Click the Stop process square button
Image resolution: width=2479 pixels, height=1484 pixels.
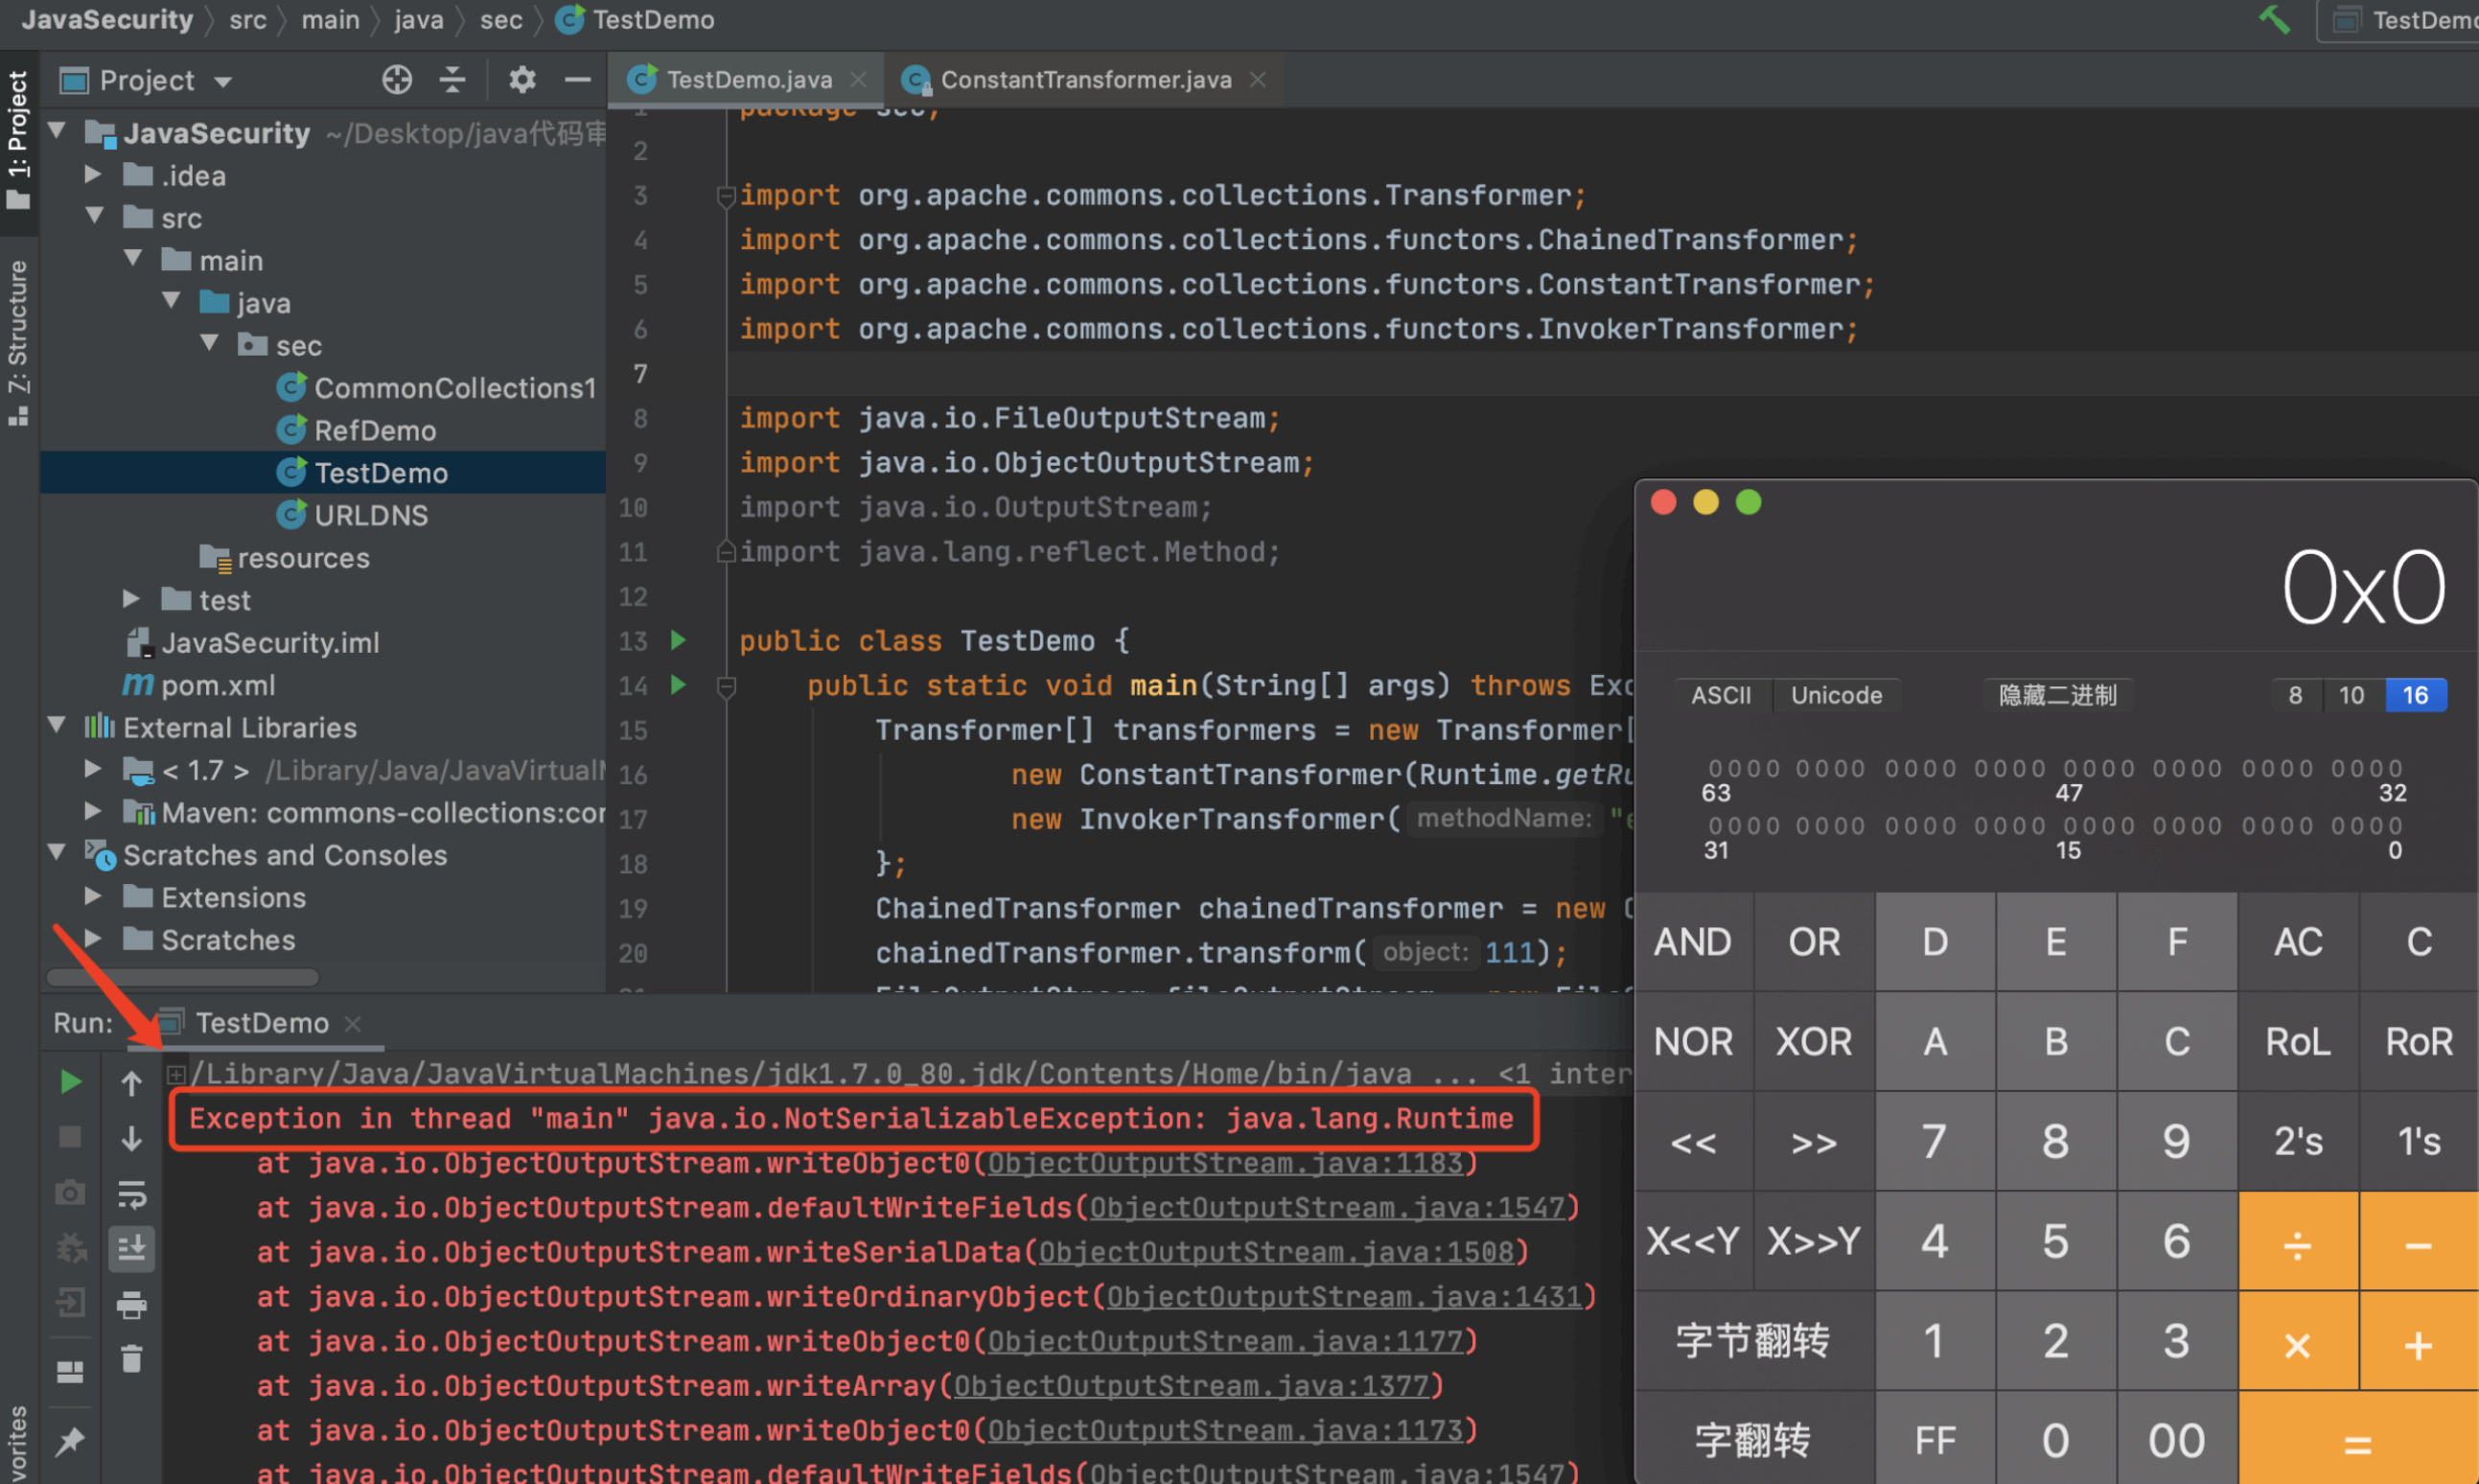coord(70,1137)
